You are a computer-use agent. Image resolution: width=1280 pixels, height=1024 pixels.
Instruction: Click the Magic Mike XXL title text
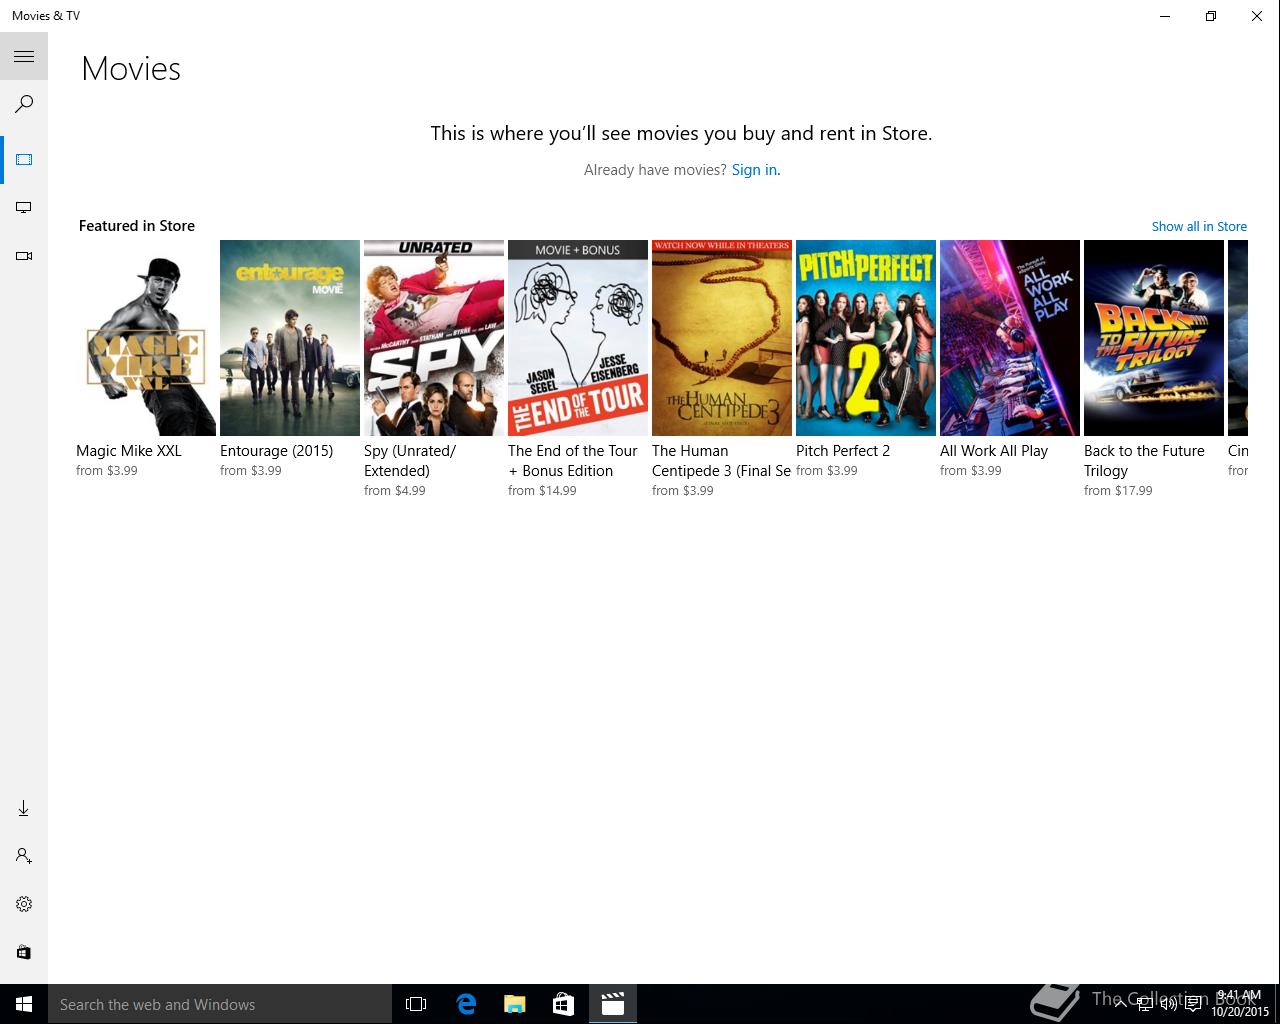129,451
